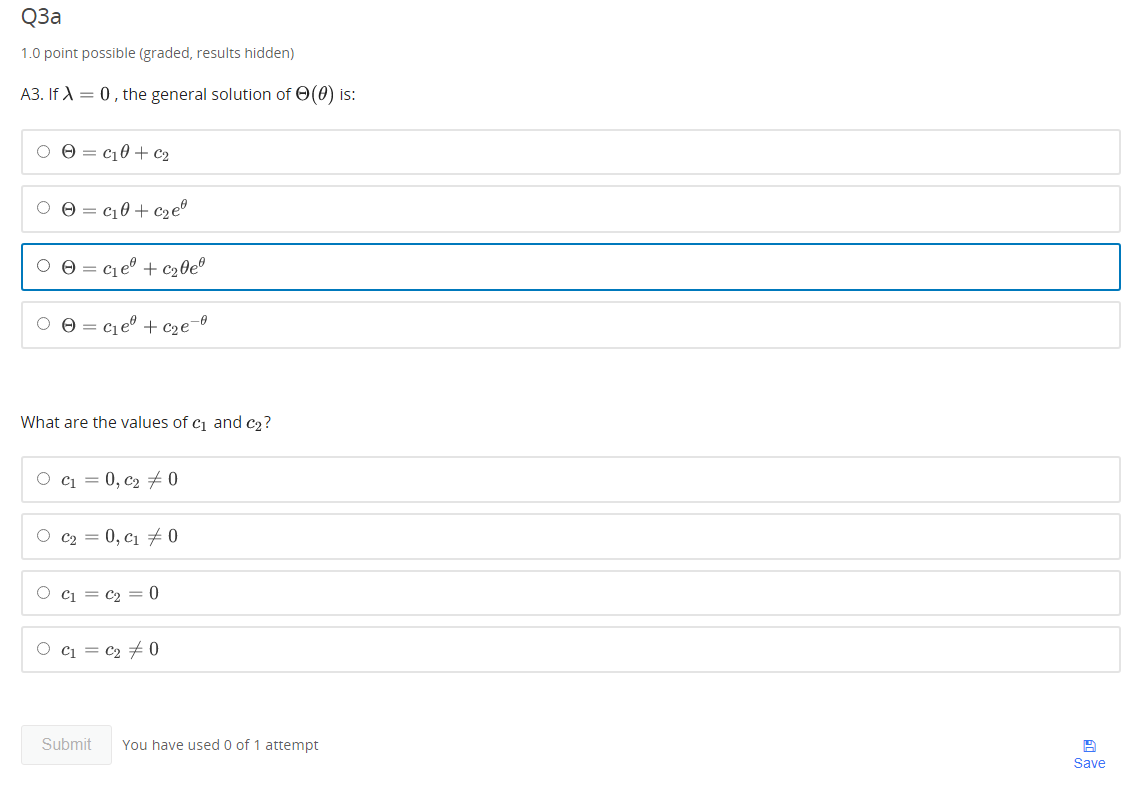Select radio for c₂ = 0, c₁ ≠ 0
The width and height of the screenshot is (1140, 788).
[43, 536]
